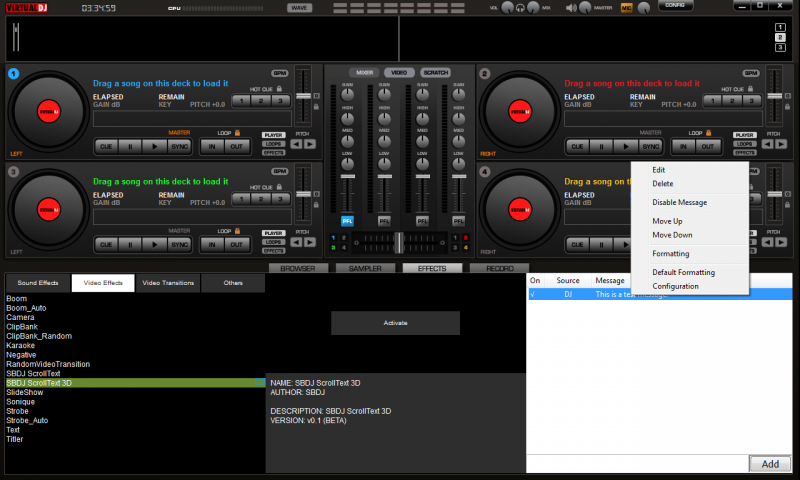800x480 pixels.
Task: Select Sonique video effect
Action: point(20,402)
